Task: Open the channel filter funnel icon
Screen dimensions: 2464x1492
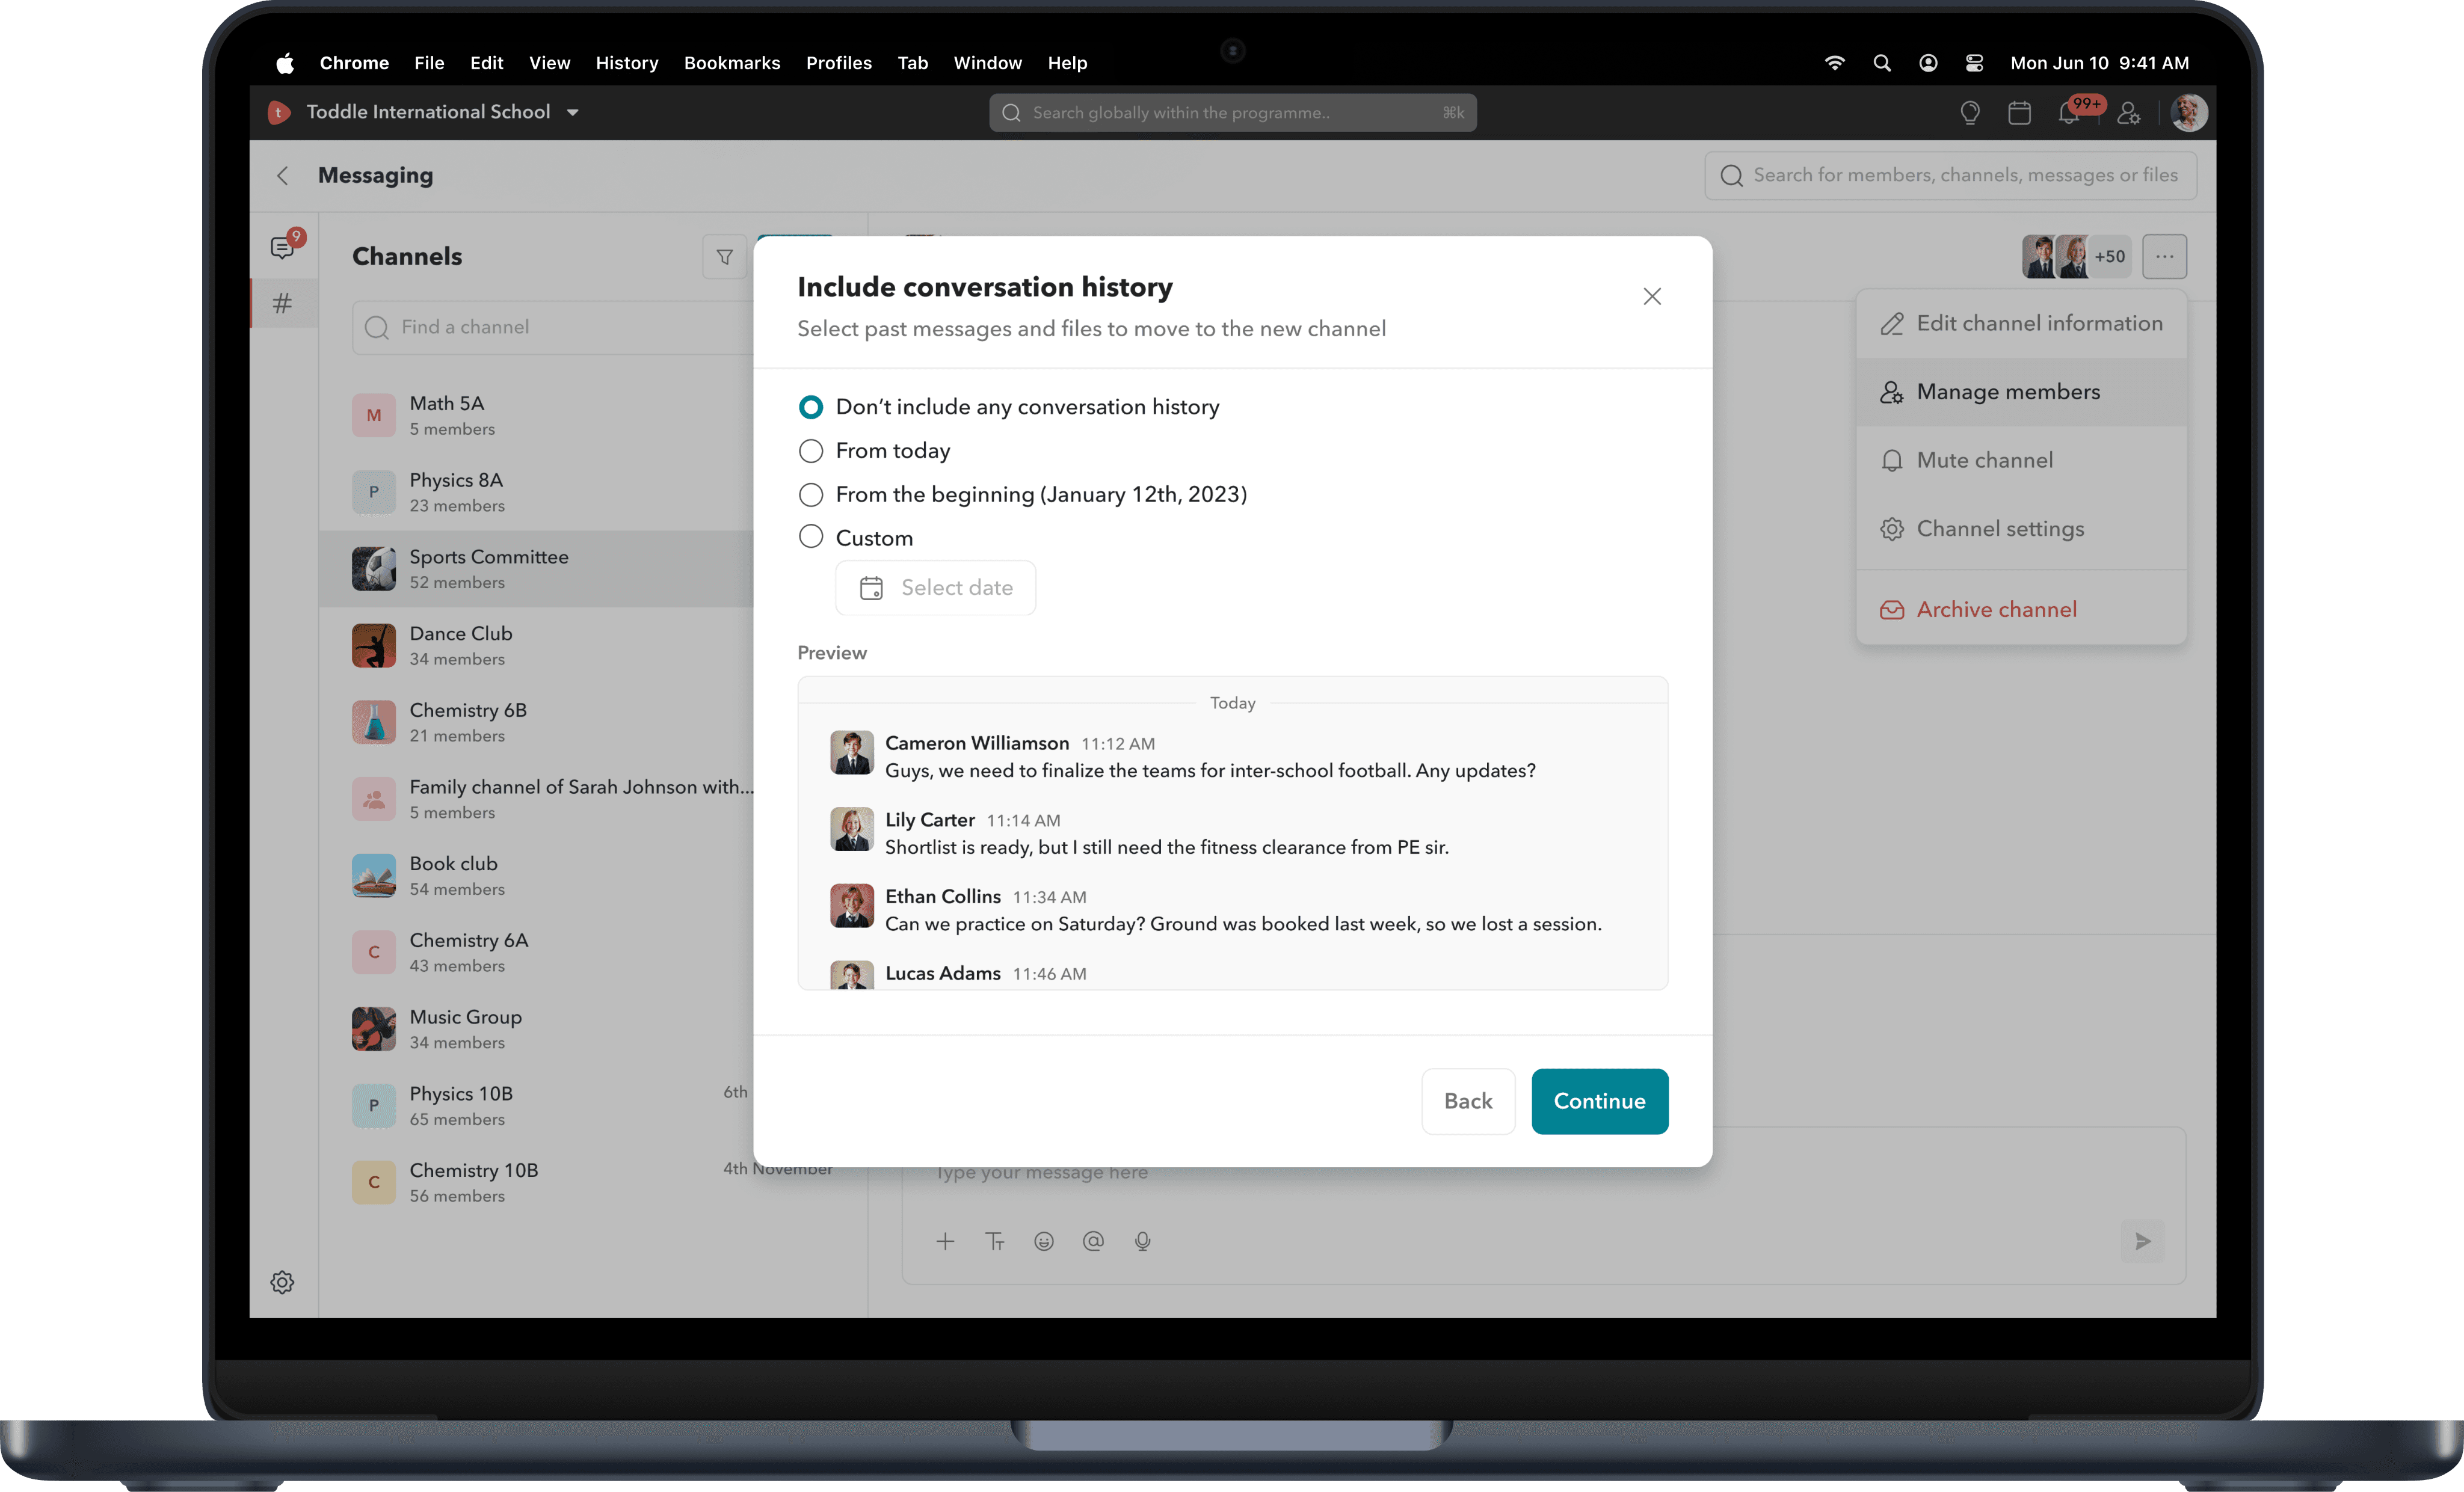Action: (x=724, y=257)
